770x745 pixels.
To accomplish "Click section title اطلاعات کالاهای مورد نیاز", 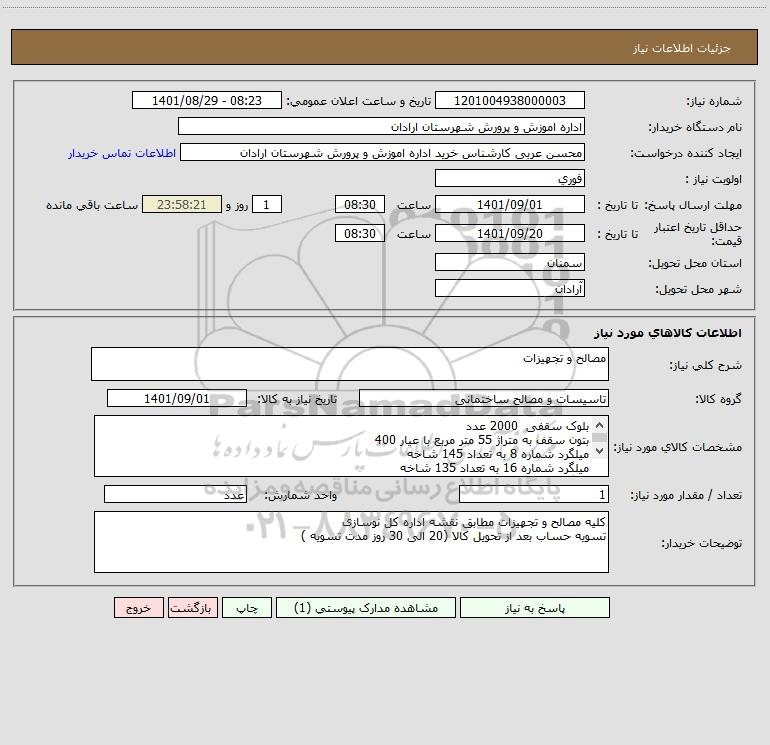I will click(x=668, y=333).
